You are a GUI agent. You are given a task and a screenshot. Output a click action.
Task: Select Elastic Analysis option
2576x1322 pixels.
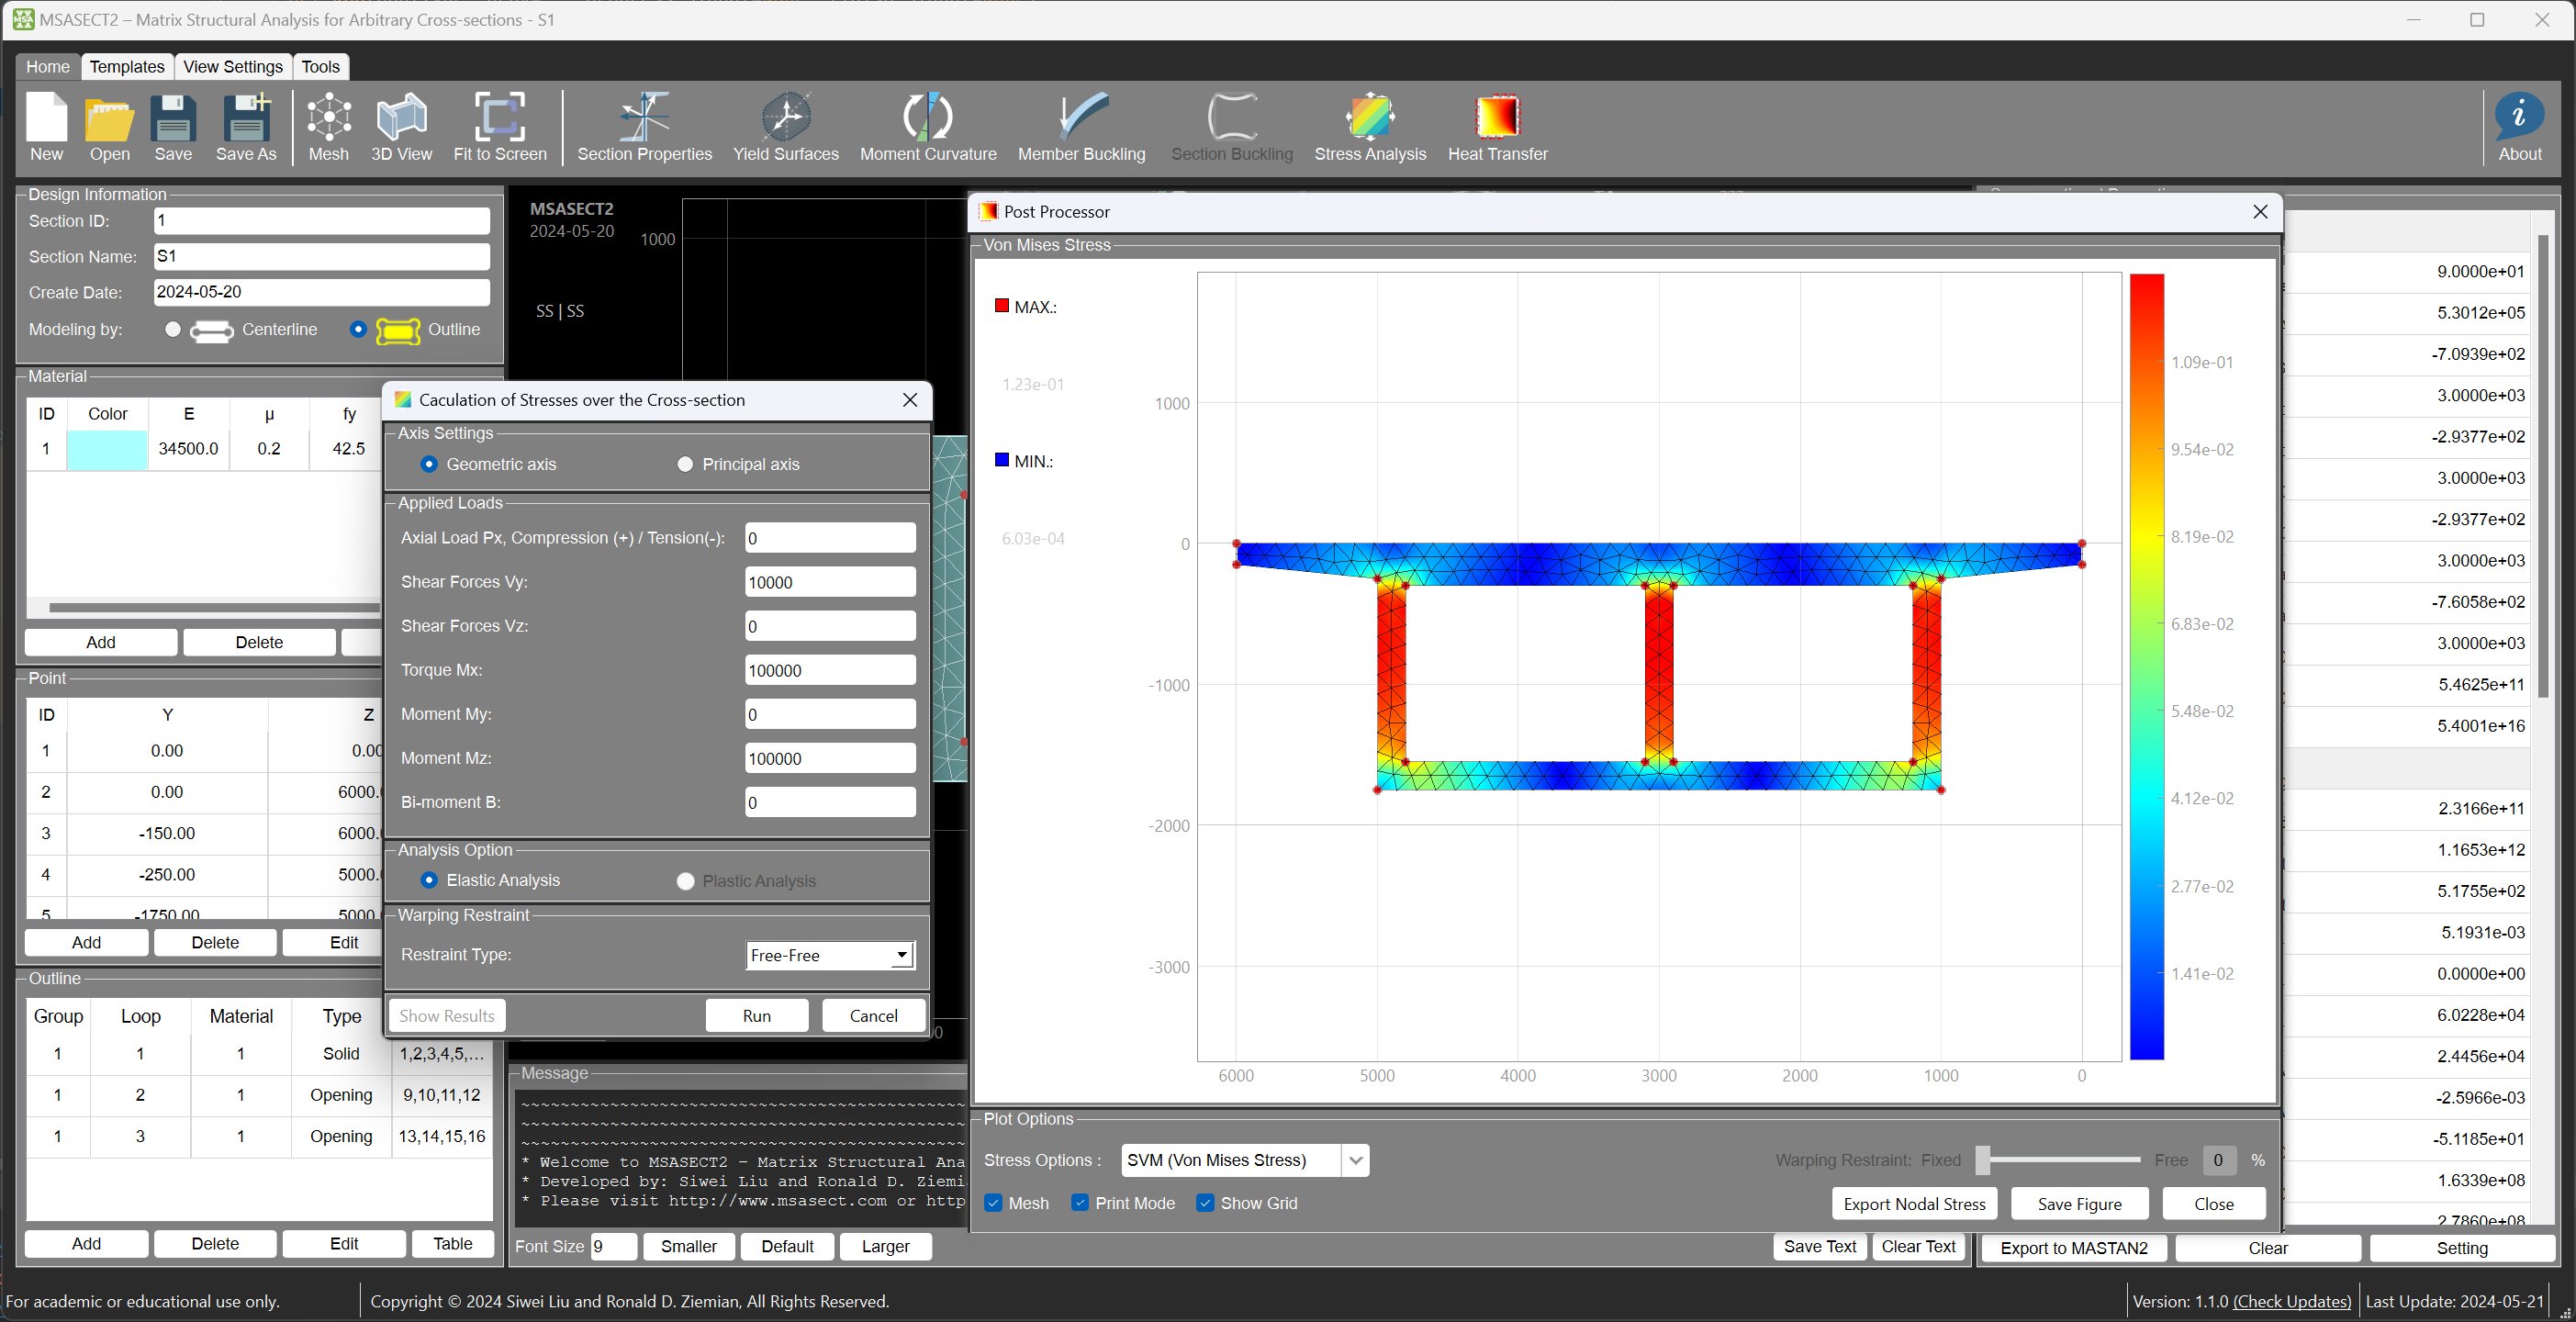coord(429,880)
